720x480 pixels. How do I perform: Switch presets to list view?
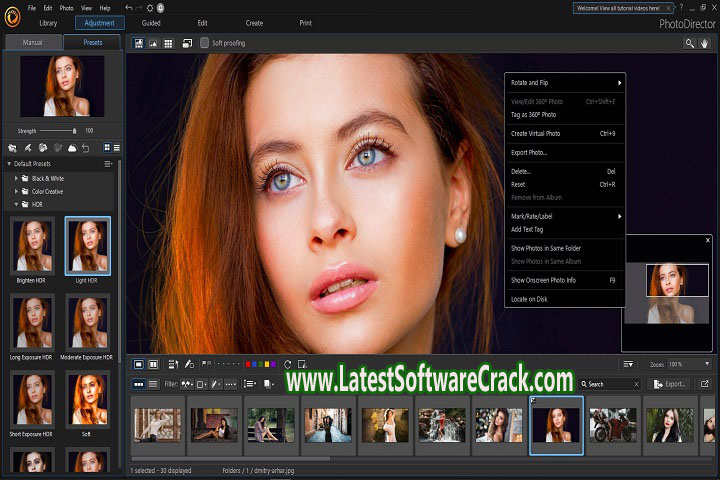[x=117, y=147]
